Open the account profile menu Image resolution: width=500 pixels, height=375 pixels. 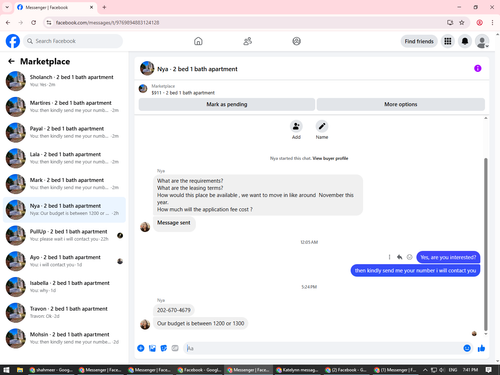[482, 41]
